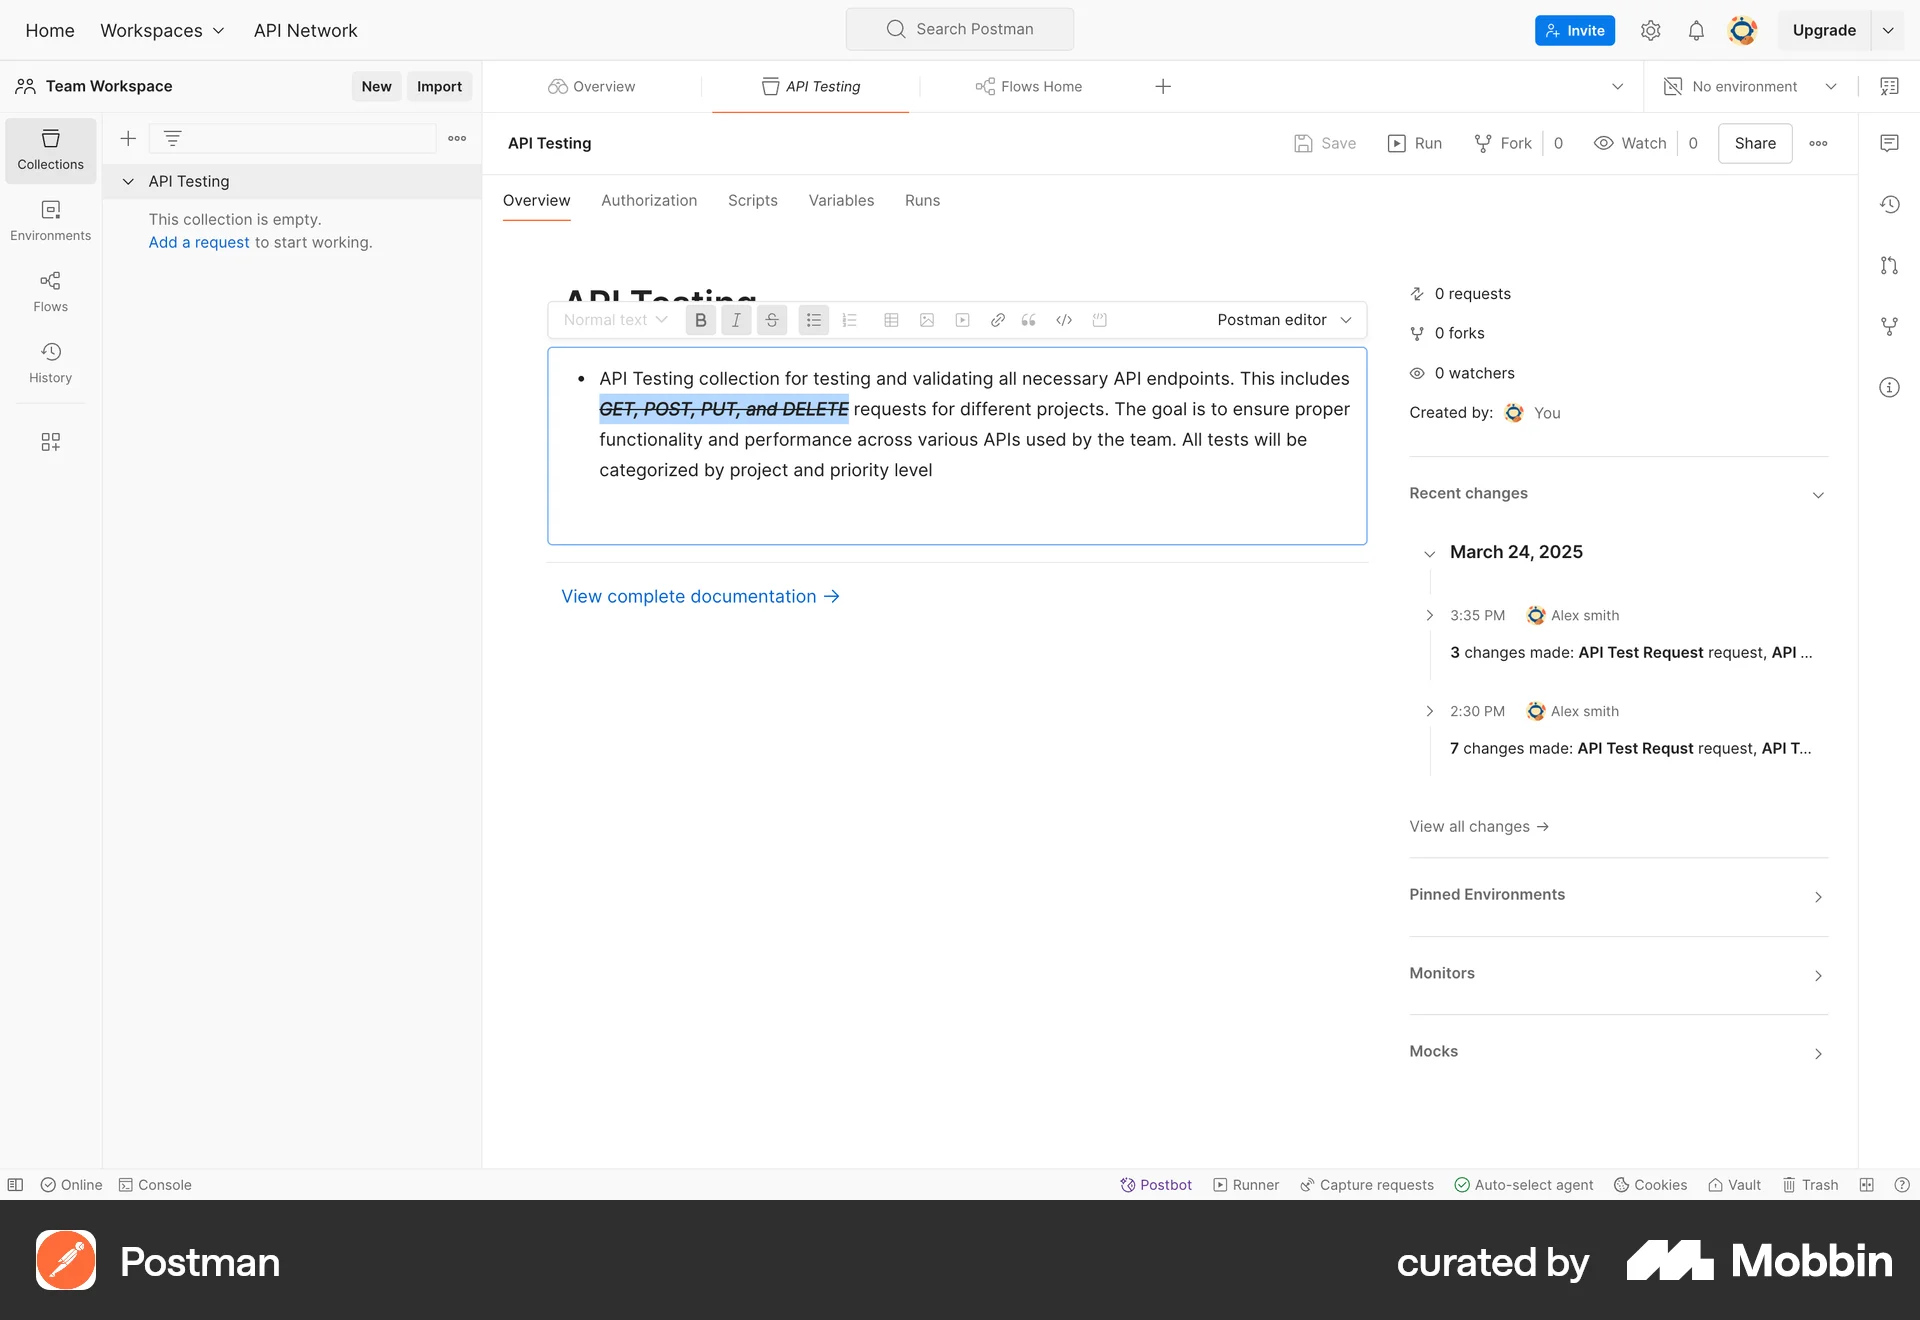Open the No environment selector

[x=1749, y=86]
